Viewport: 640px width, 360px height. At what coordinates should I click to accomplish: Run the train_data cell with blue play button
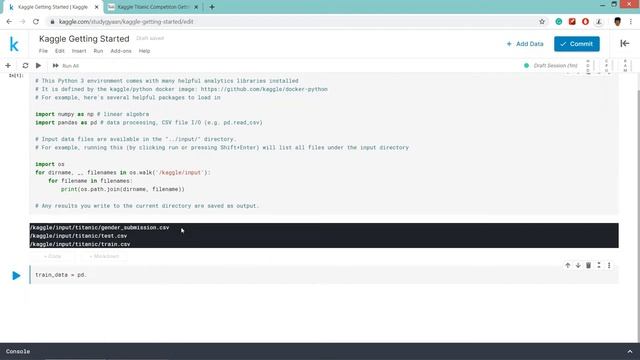click(16, 276)
